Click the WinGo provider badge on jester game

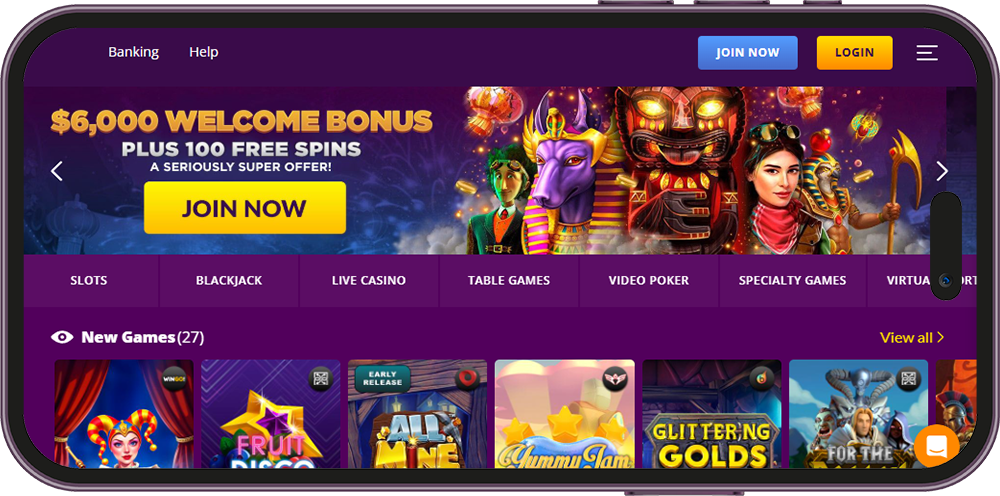click(x=174, y=379)
